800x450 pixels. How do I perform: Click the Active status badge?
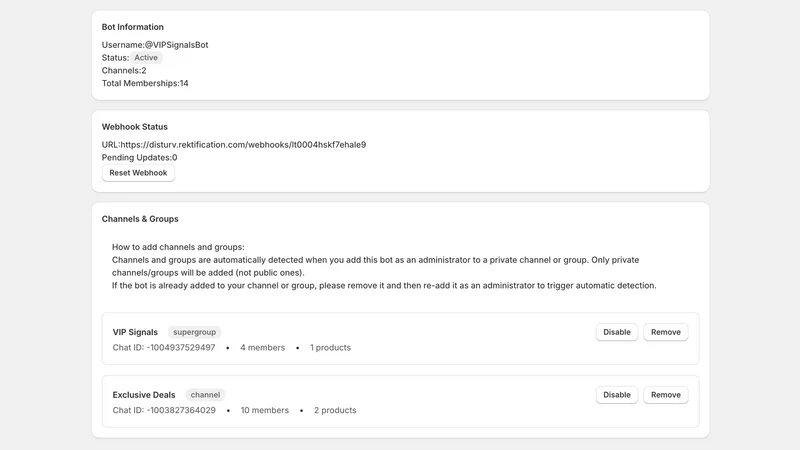click(x=146, y=58)
